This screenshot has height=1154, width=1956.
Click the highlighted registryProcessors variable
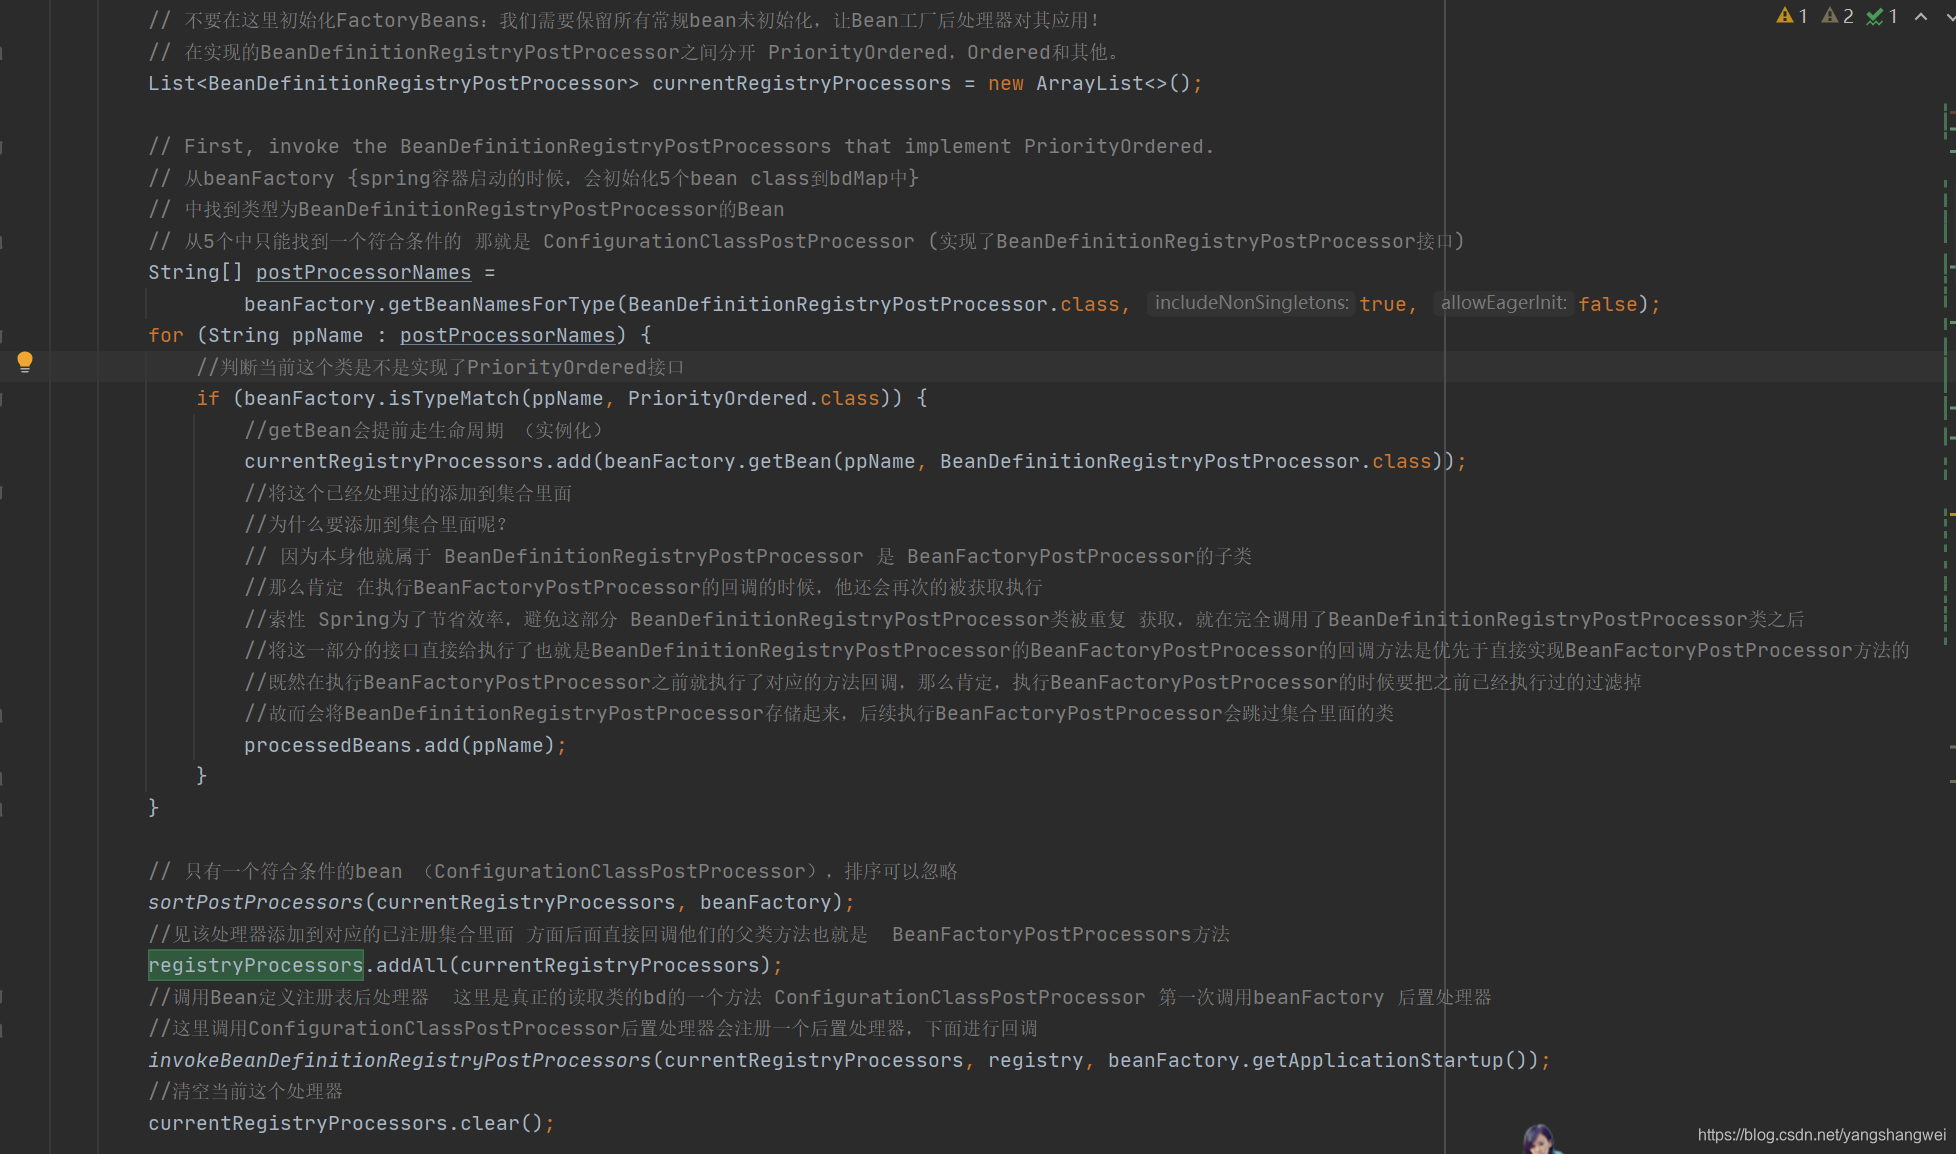256,965
